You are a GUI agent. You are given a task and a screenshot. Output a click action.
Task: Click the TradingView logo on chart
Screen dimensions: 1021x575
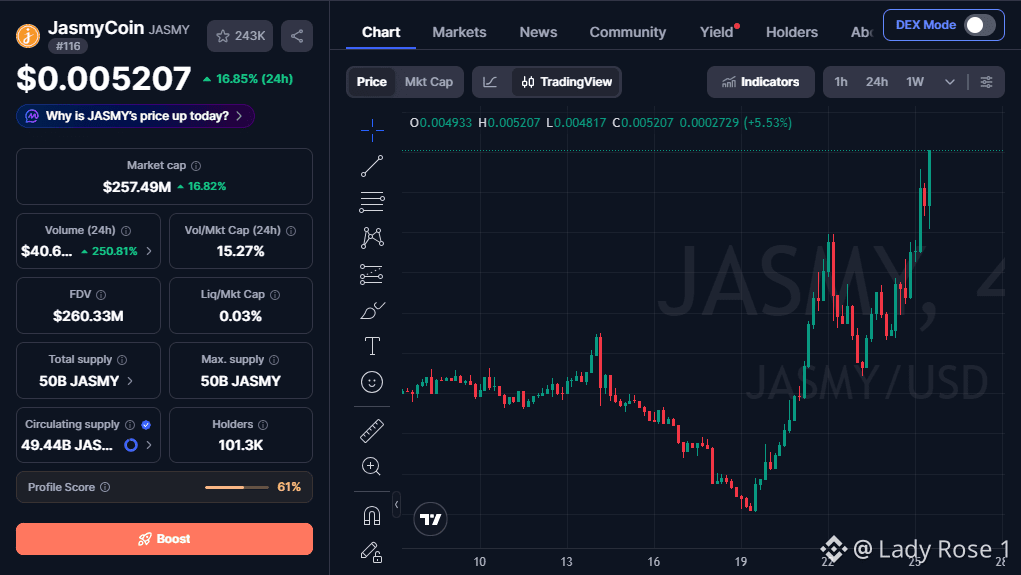pos(430,519)
